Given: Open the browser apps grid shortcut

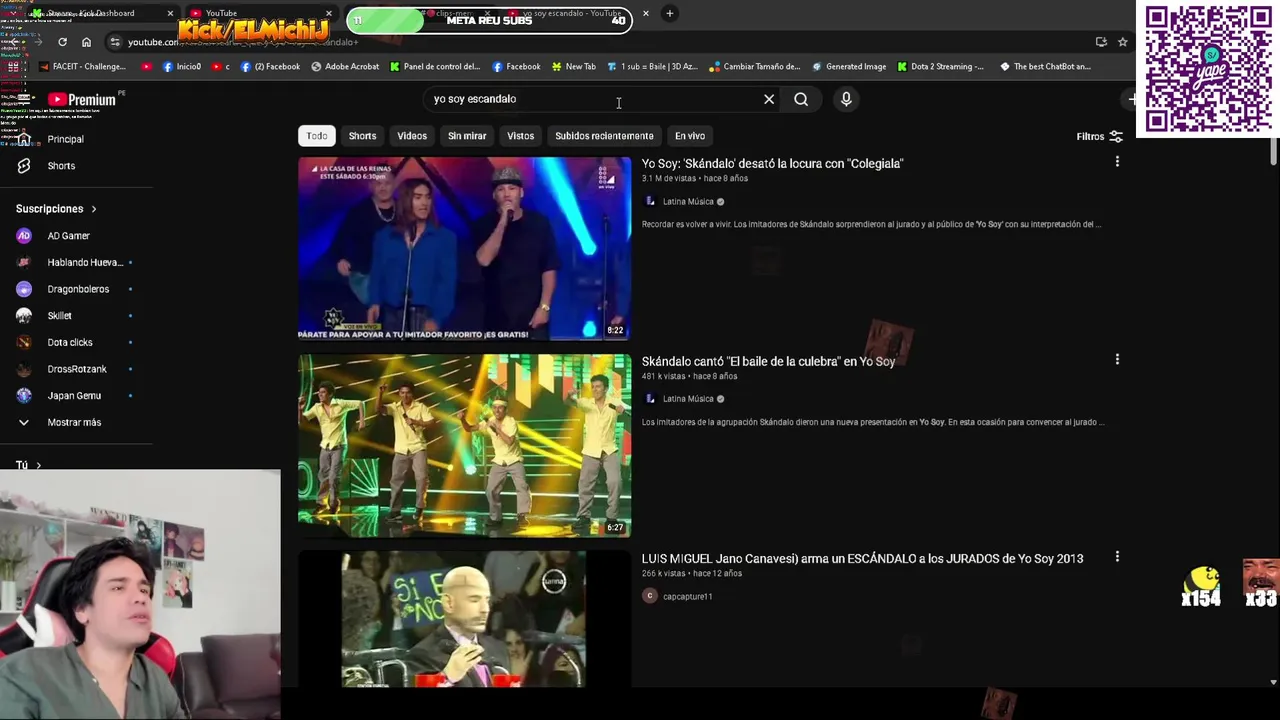Looking at the screenshot, I should [14, 67].
